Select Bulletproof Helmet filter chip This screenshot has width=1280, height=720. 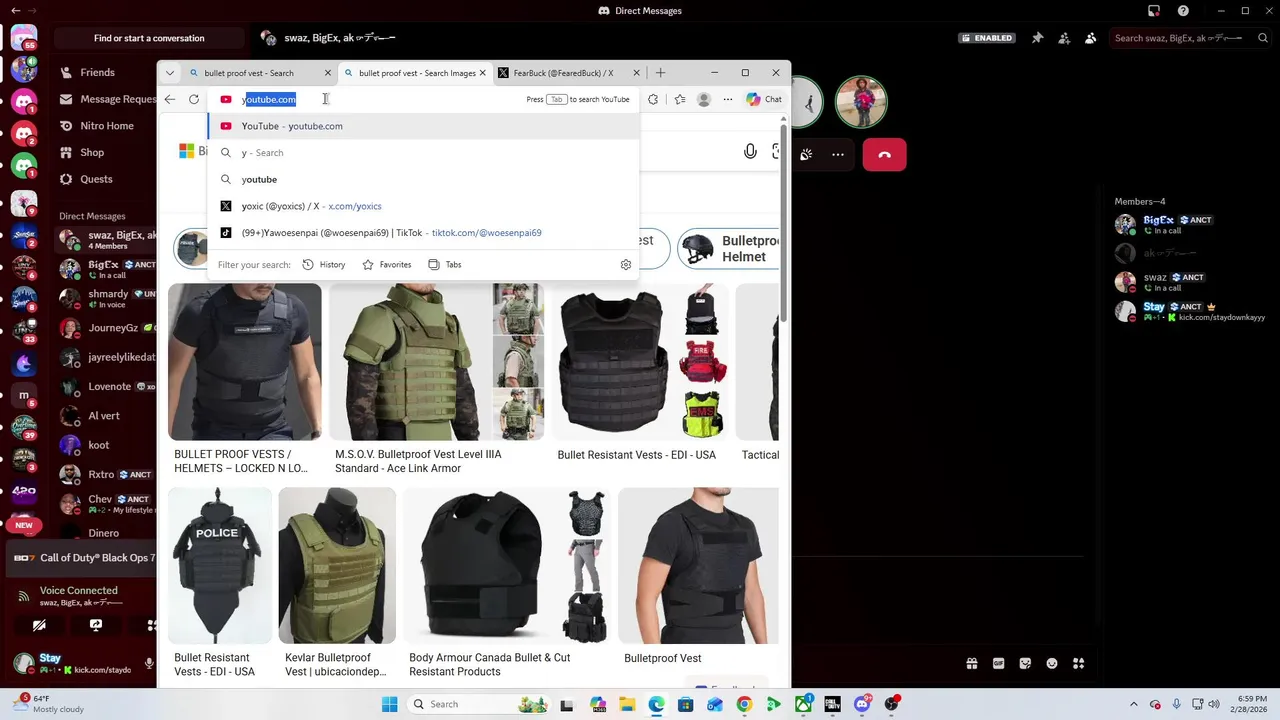coord(730,249)
